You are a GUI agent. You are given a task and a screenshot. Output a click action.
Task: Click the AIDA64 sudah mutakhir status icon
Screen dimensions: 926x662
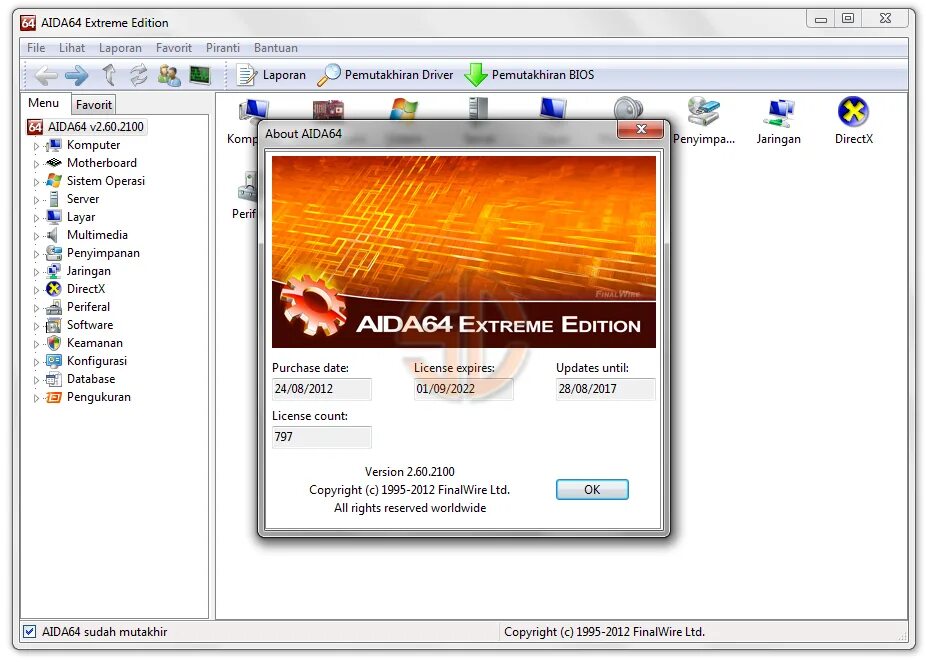pos(29,632)
